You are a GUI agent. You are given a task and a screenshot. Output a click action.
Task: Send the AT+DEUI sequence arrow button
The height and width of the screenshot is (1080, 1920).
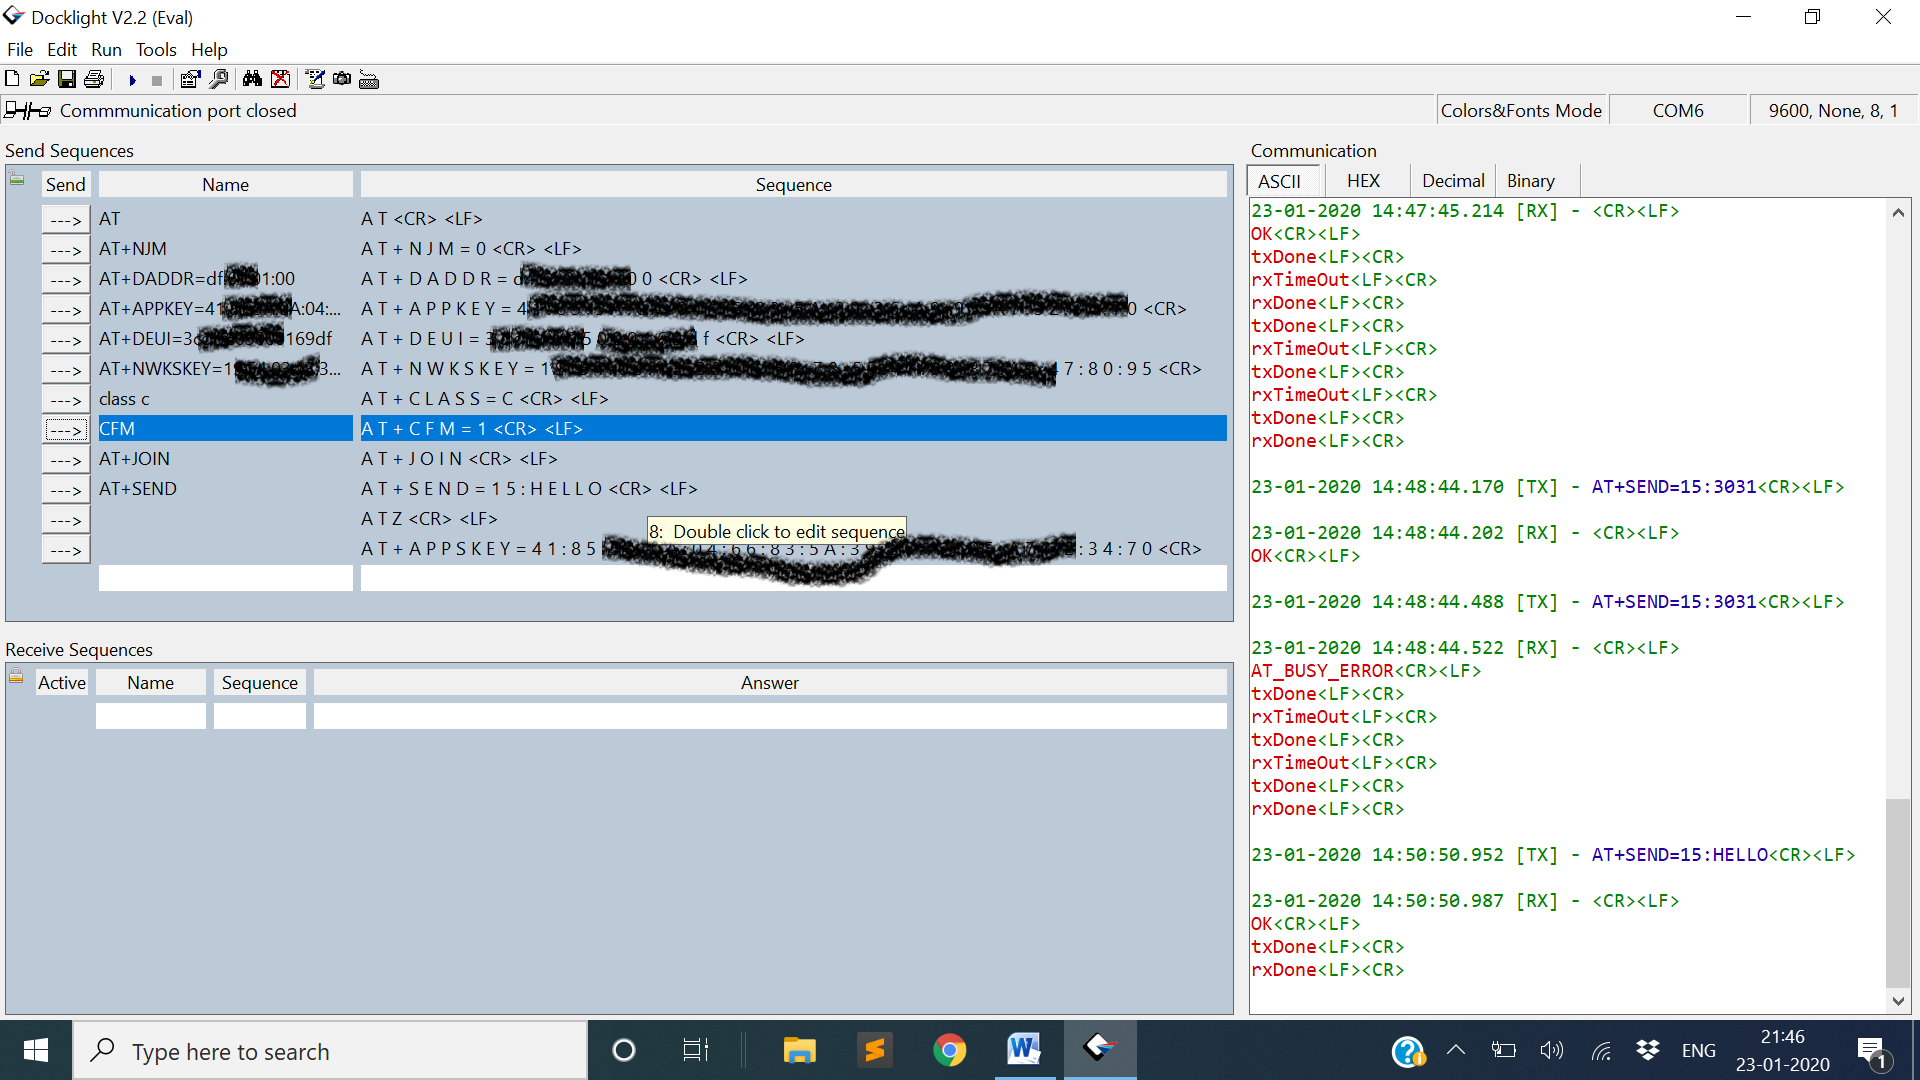[66, 339]
